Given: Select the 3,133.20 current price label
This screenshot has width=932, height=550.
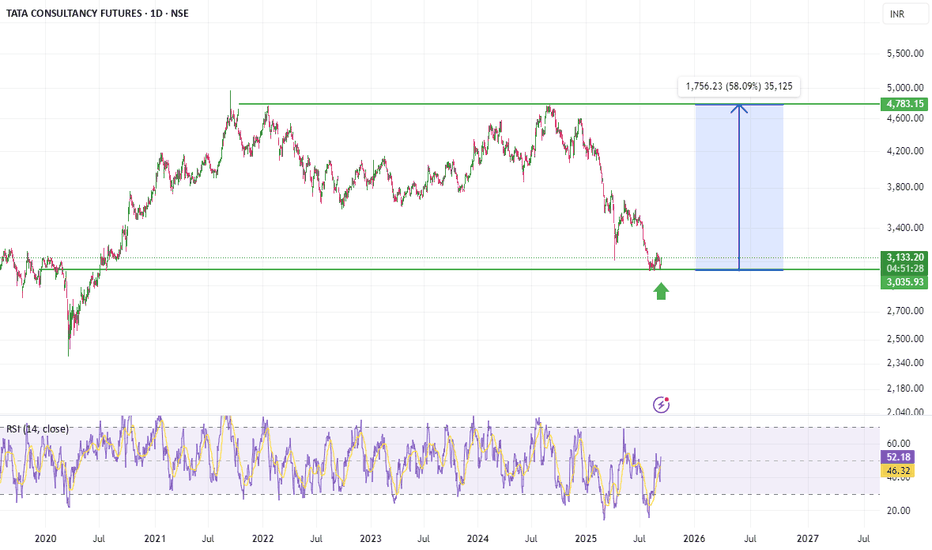Looking at the screenshot, I should [905, 257].
